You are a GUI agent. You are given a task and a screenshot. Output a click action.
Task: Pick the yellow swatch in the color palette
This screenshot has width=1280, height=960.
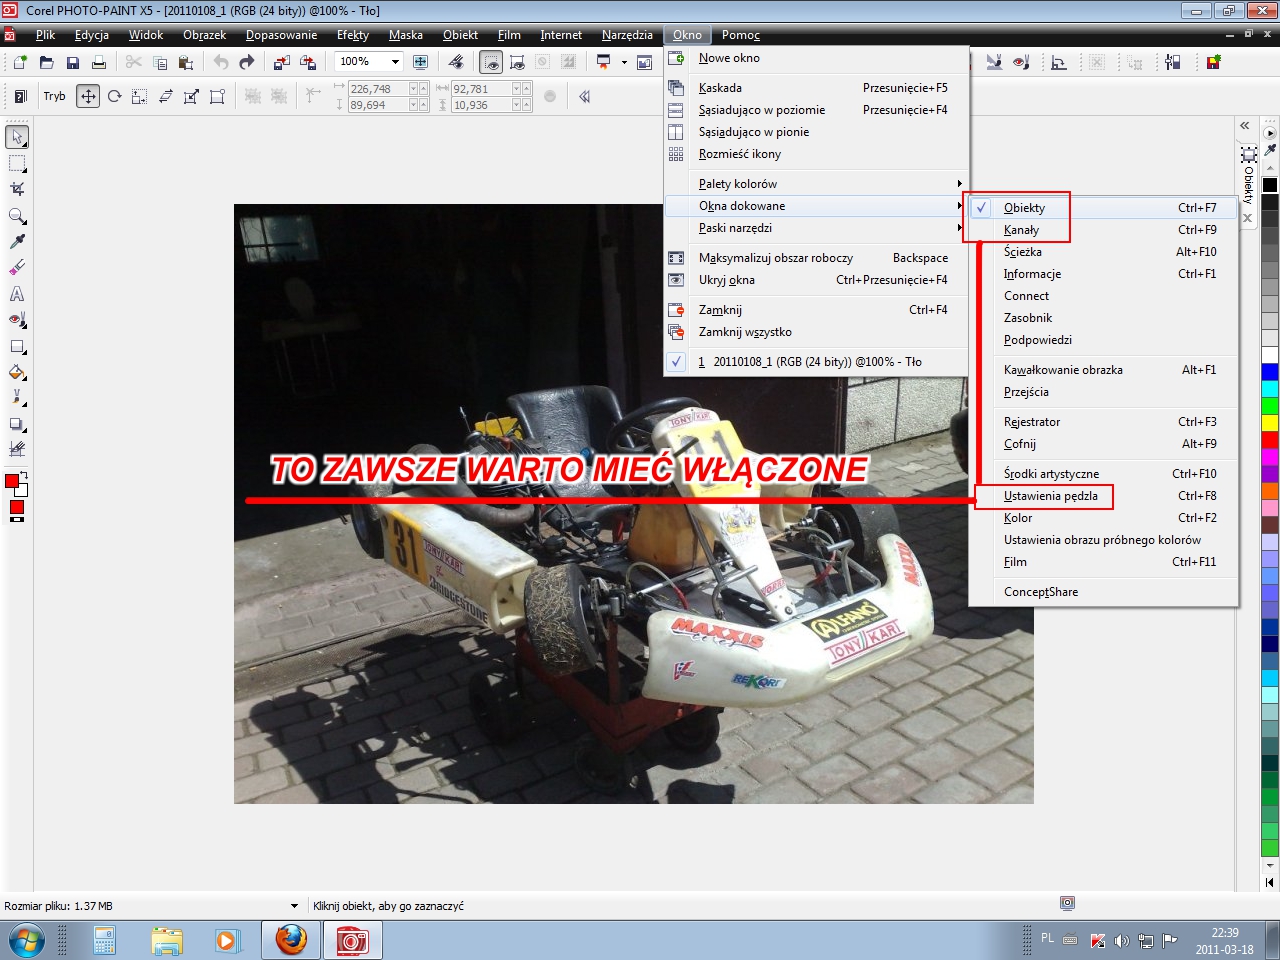point(1269,422)
